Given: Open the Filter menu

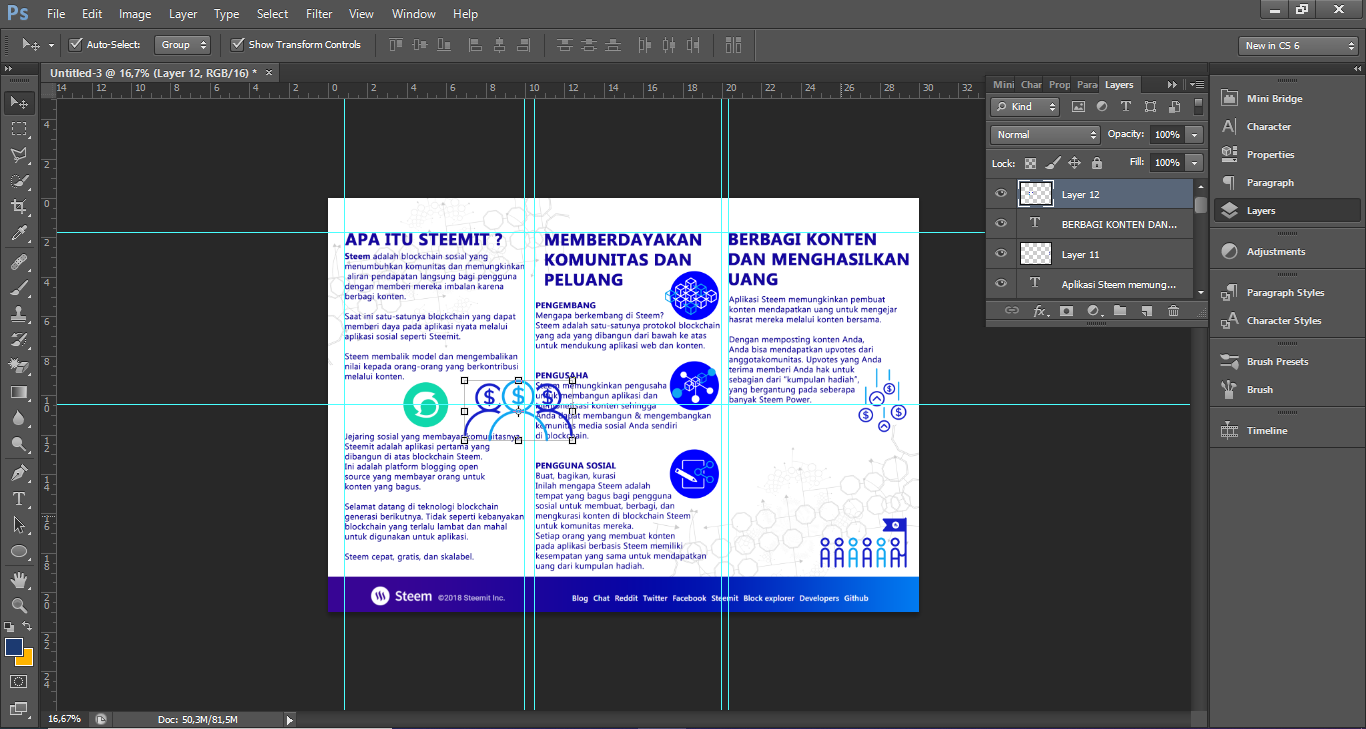Looking at the screenshot, I should click(x=319, y=14).
